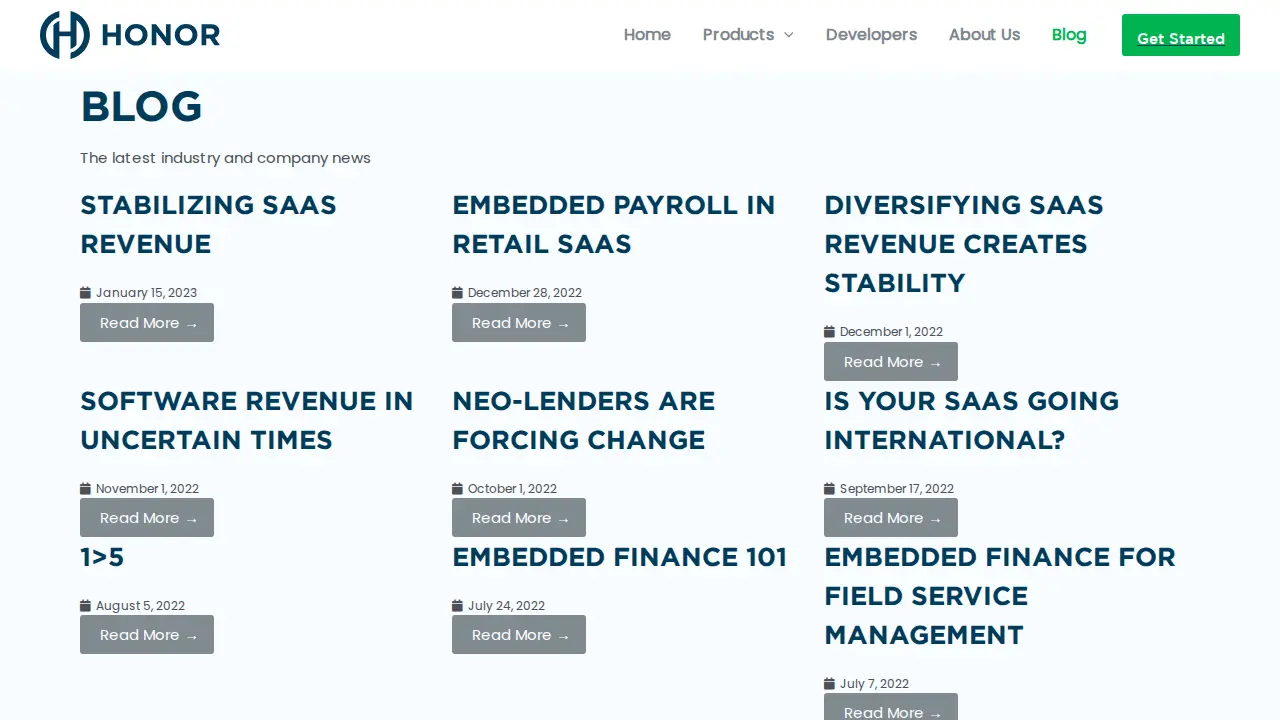
Task: Click the Products menu label
Action: [x=738, y=35]
